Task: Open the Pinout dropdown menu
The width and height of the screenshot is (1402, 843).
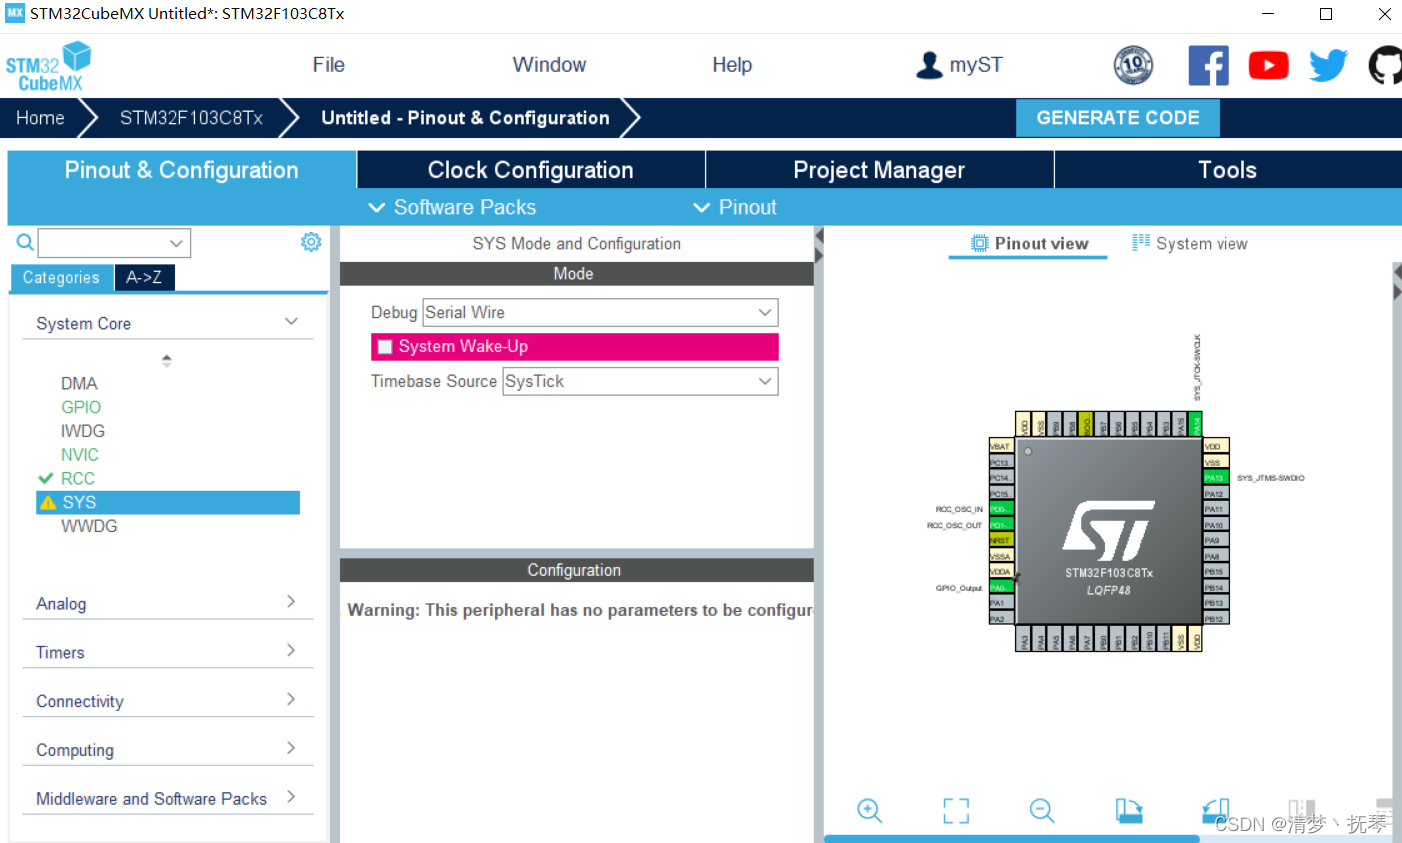Action: click(734, 207)
